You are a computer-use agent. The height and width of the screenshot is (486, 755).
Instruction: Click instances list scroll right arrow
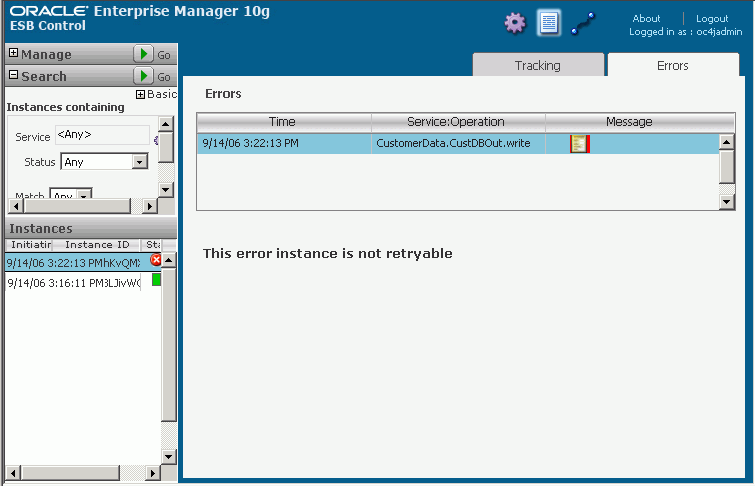[x=153, y=473]
